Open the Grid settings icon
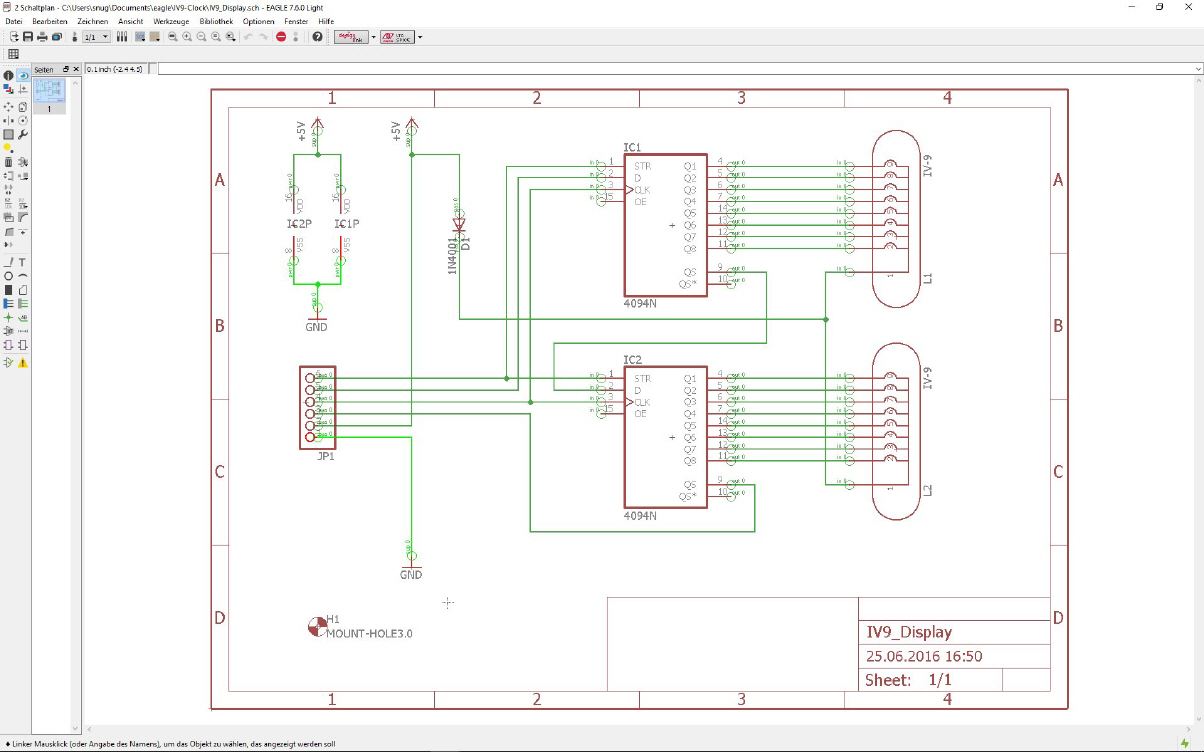The height and width of the screenshot is (752, 1204). point(14,54)
